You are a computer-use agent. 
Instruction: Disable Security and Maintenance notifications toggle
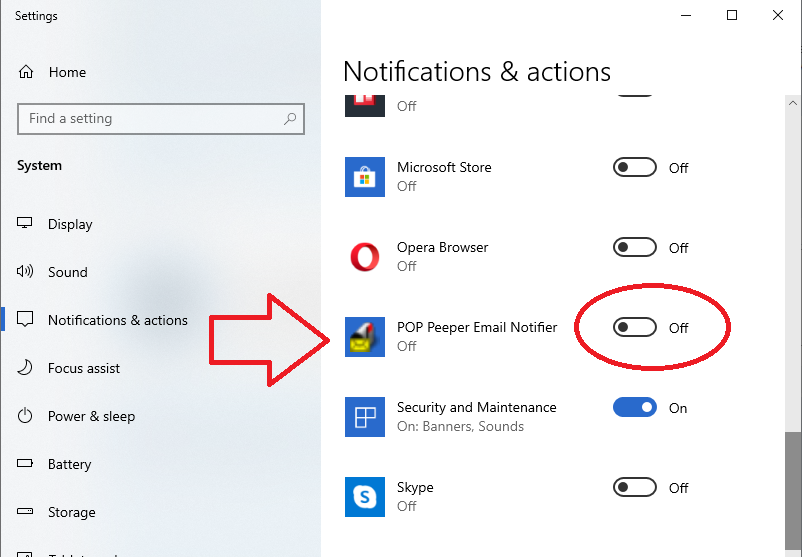(635, 408)
